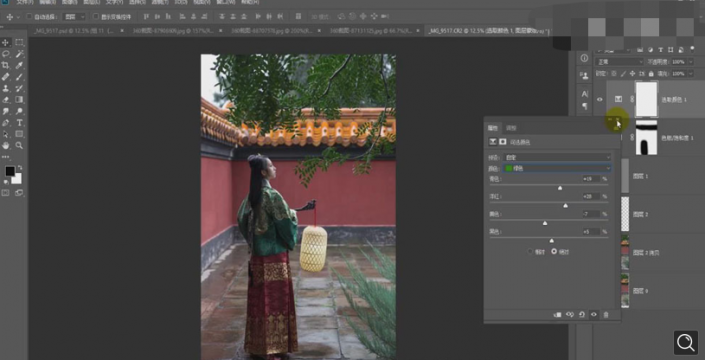Click the swap foreground/background colors icon
Screen dimensions: 705x360
19,168
